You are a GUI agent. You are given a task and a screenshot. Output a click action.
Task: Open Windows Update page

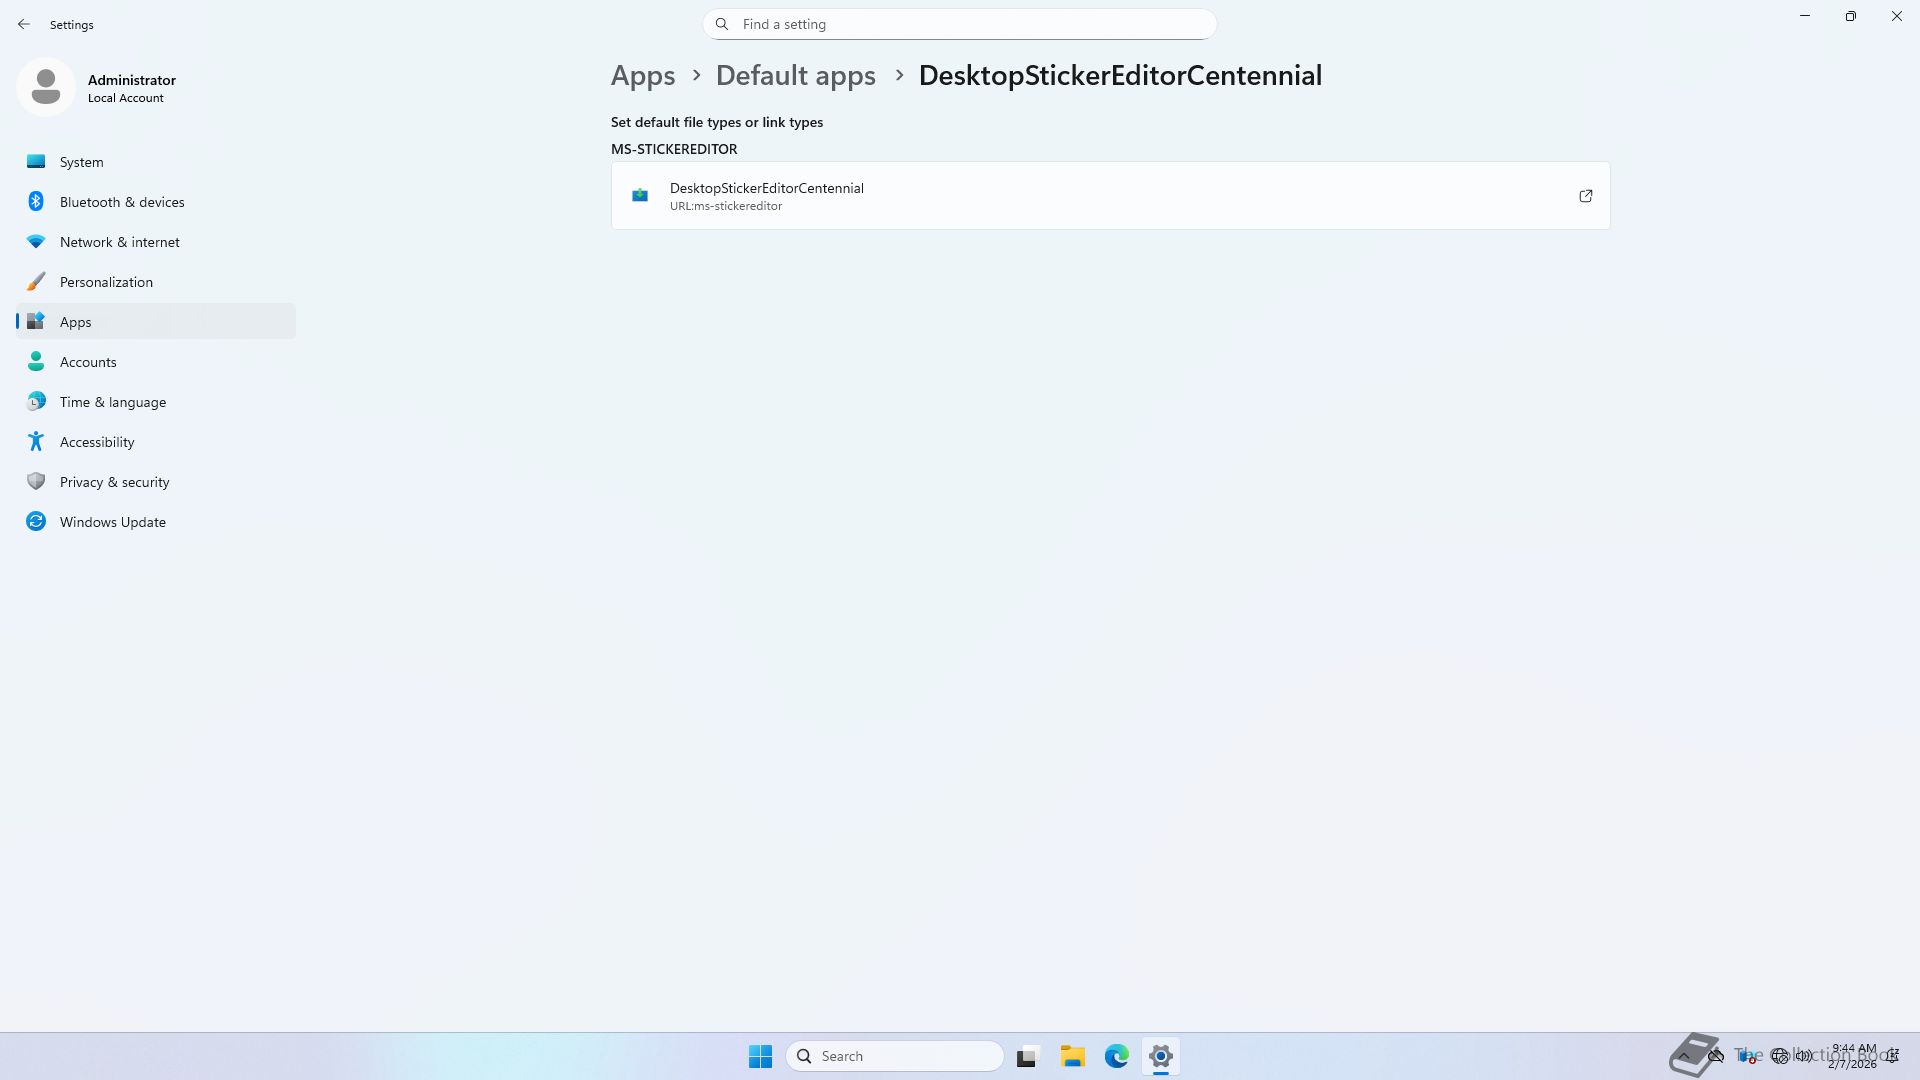pyautogui.click(x=112, y=522)
